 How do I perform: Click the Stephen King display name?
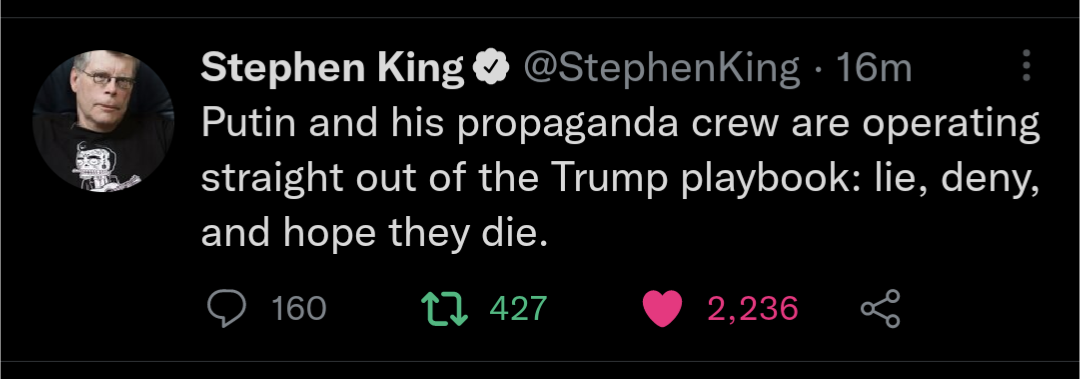point(333,69)
